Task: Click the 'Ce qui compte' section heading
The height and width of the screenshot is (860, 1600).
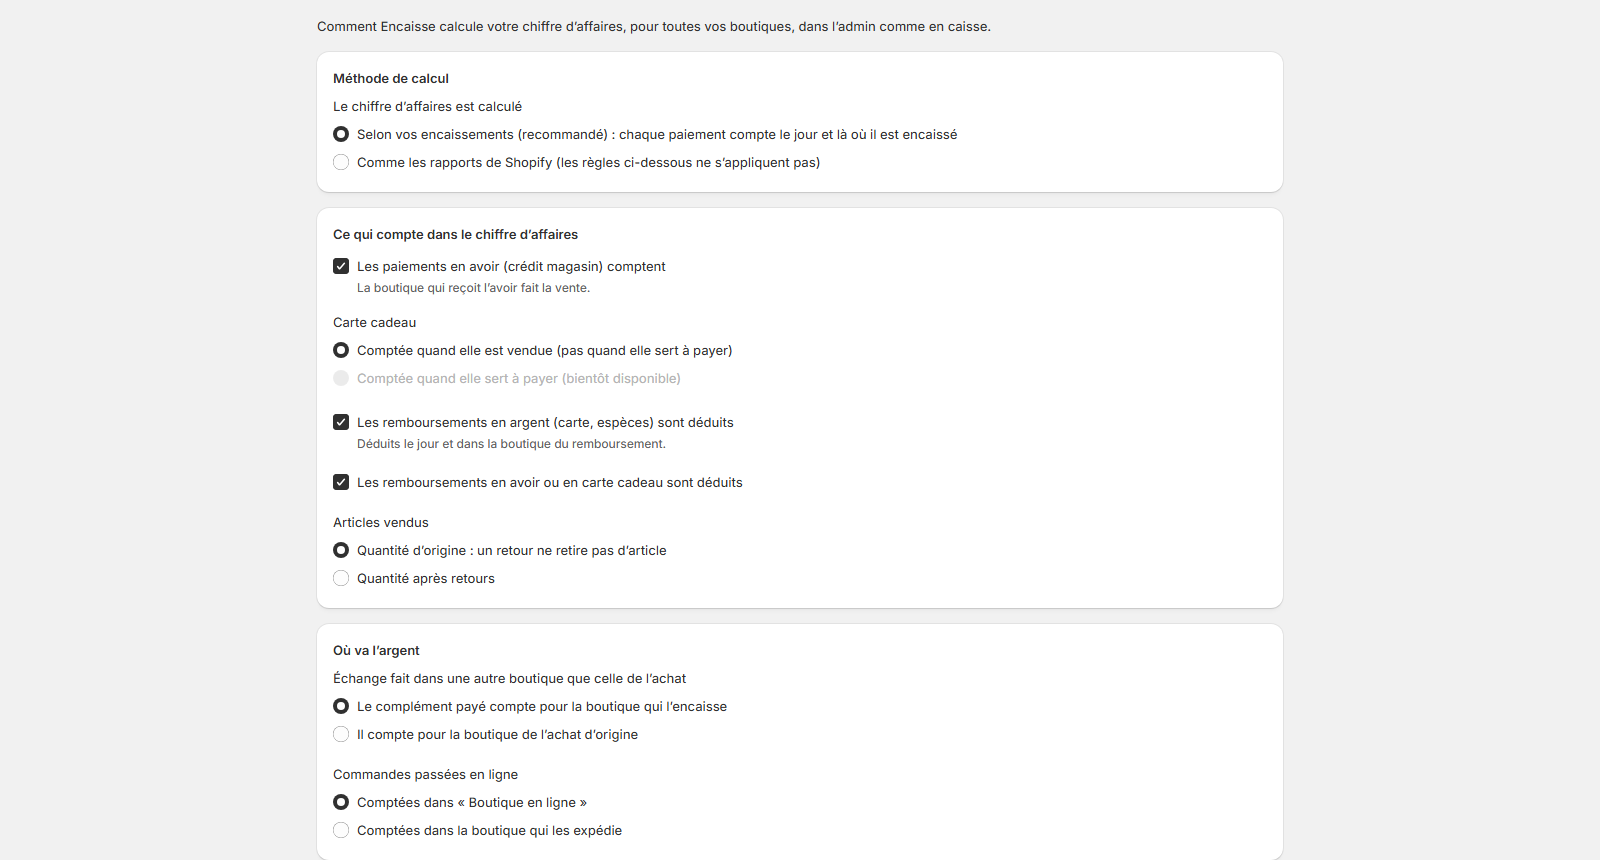Action: point(456,234)
